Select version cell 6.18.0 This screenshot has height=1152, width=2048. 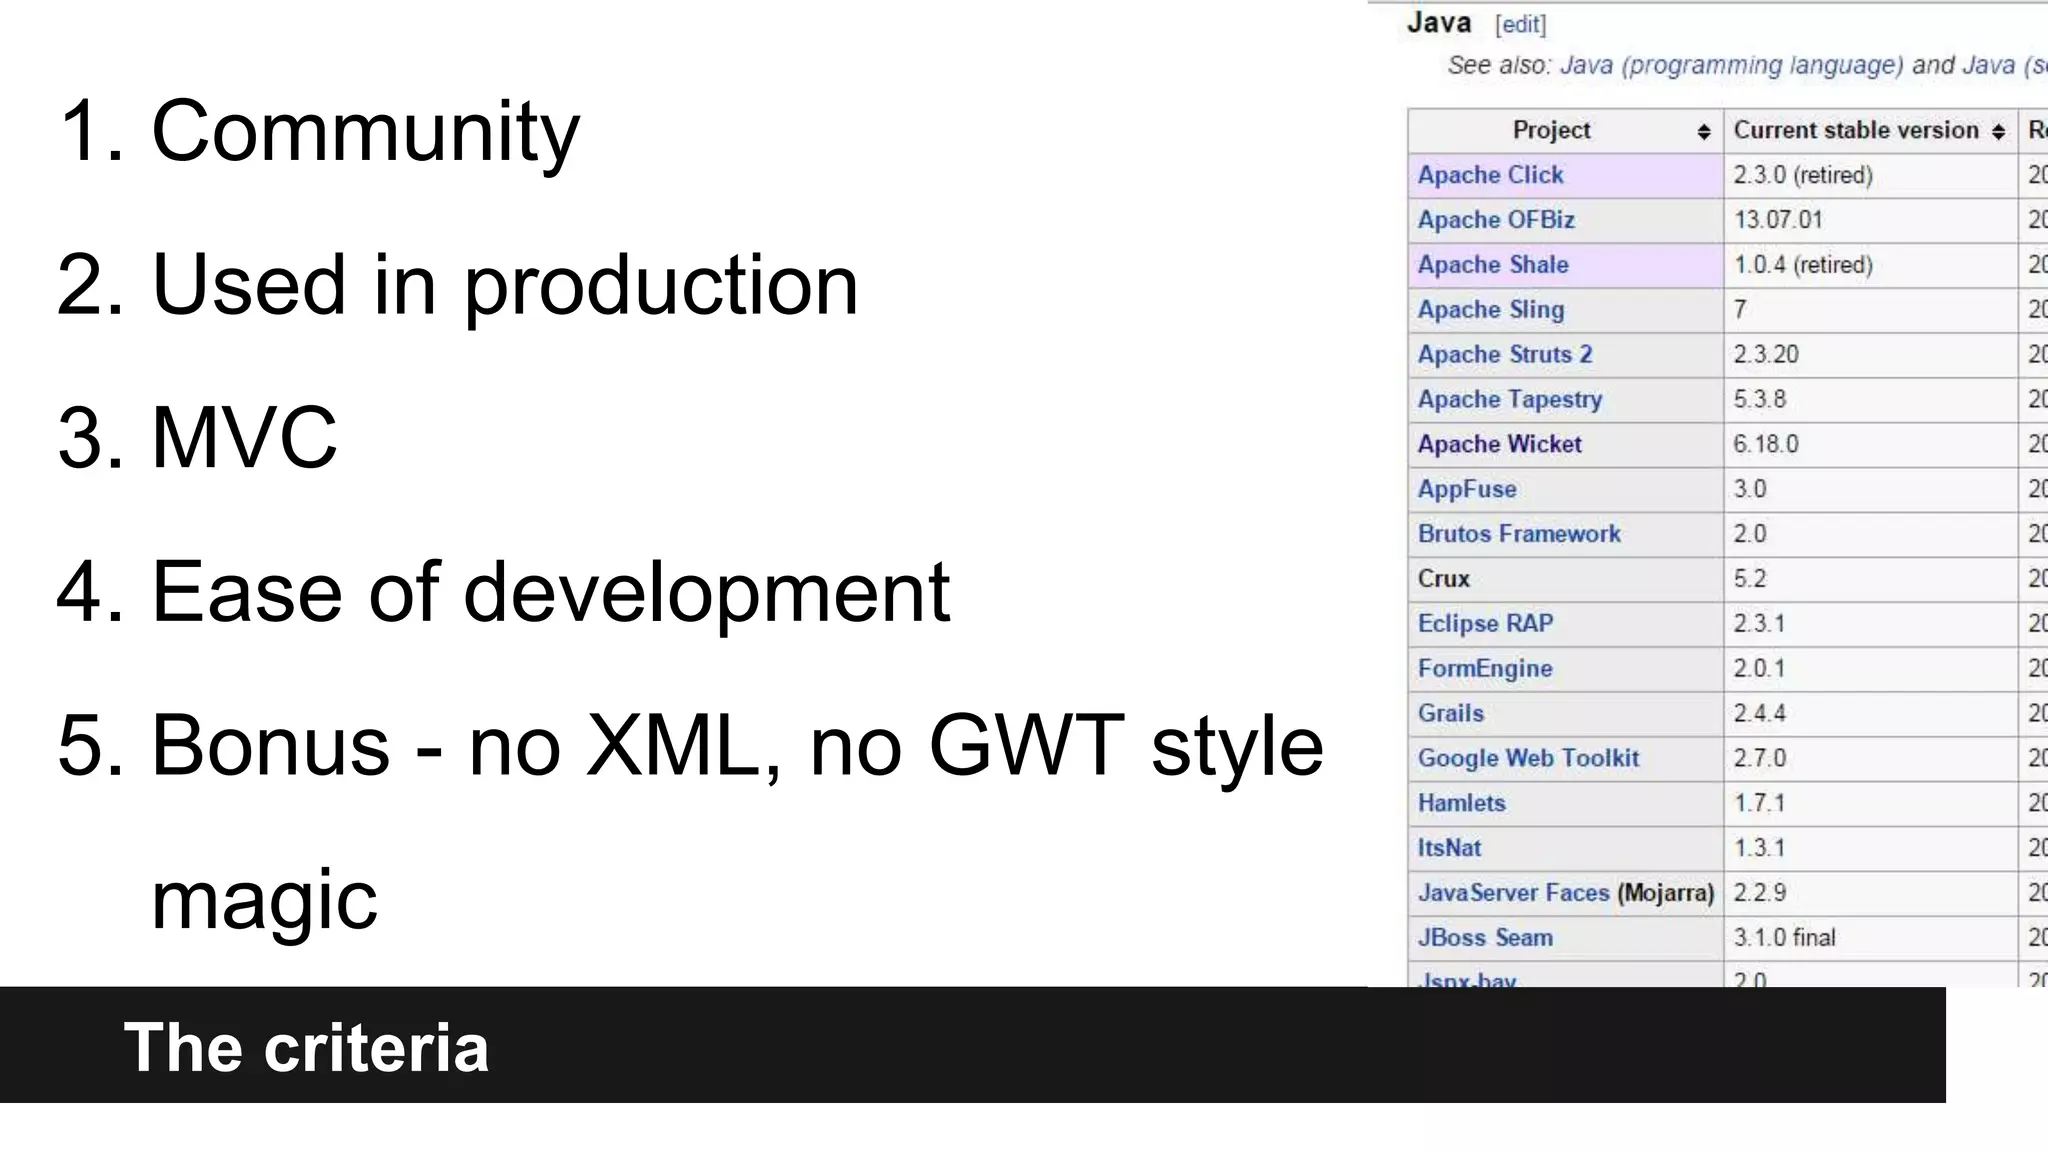1871,444
